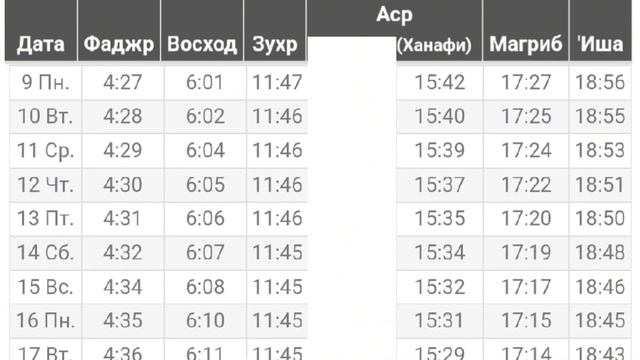Click the 10 Вт. date cell
640x360 pixels.
click(46, 116)
